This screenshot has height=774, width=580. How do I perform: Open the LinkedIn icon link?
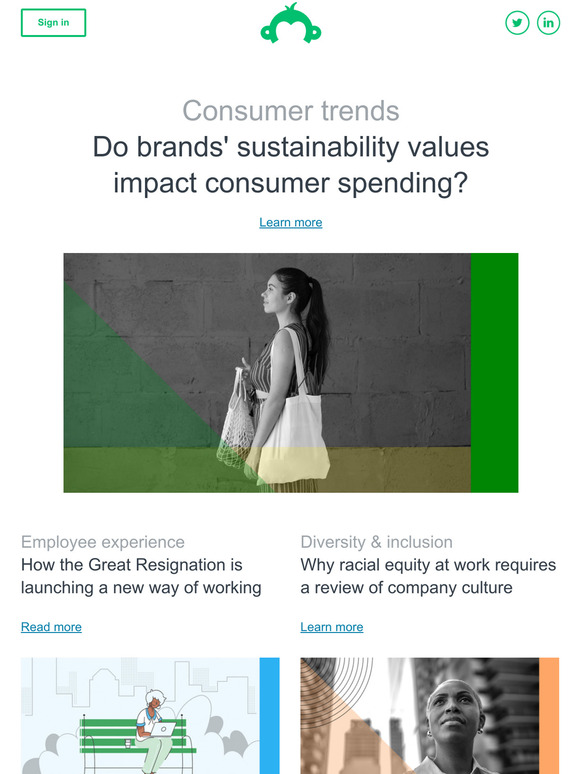tap(548, 23)
